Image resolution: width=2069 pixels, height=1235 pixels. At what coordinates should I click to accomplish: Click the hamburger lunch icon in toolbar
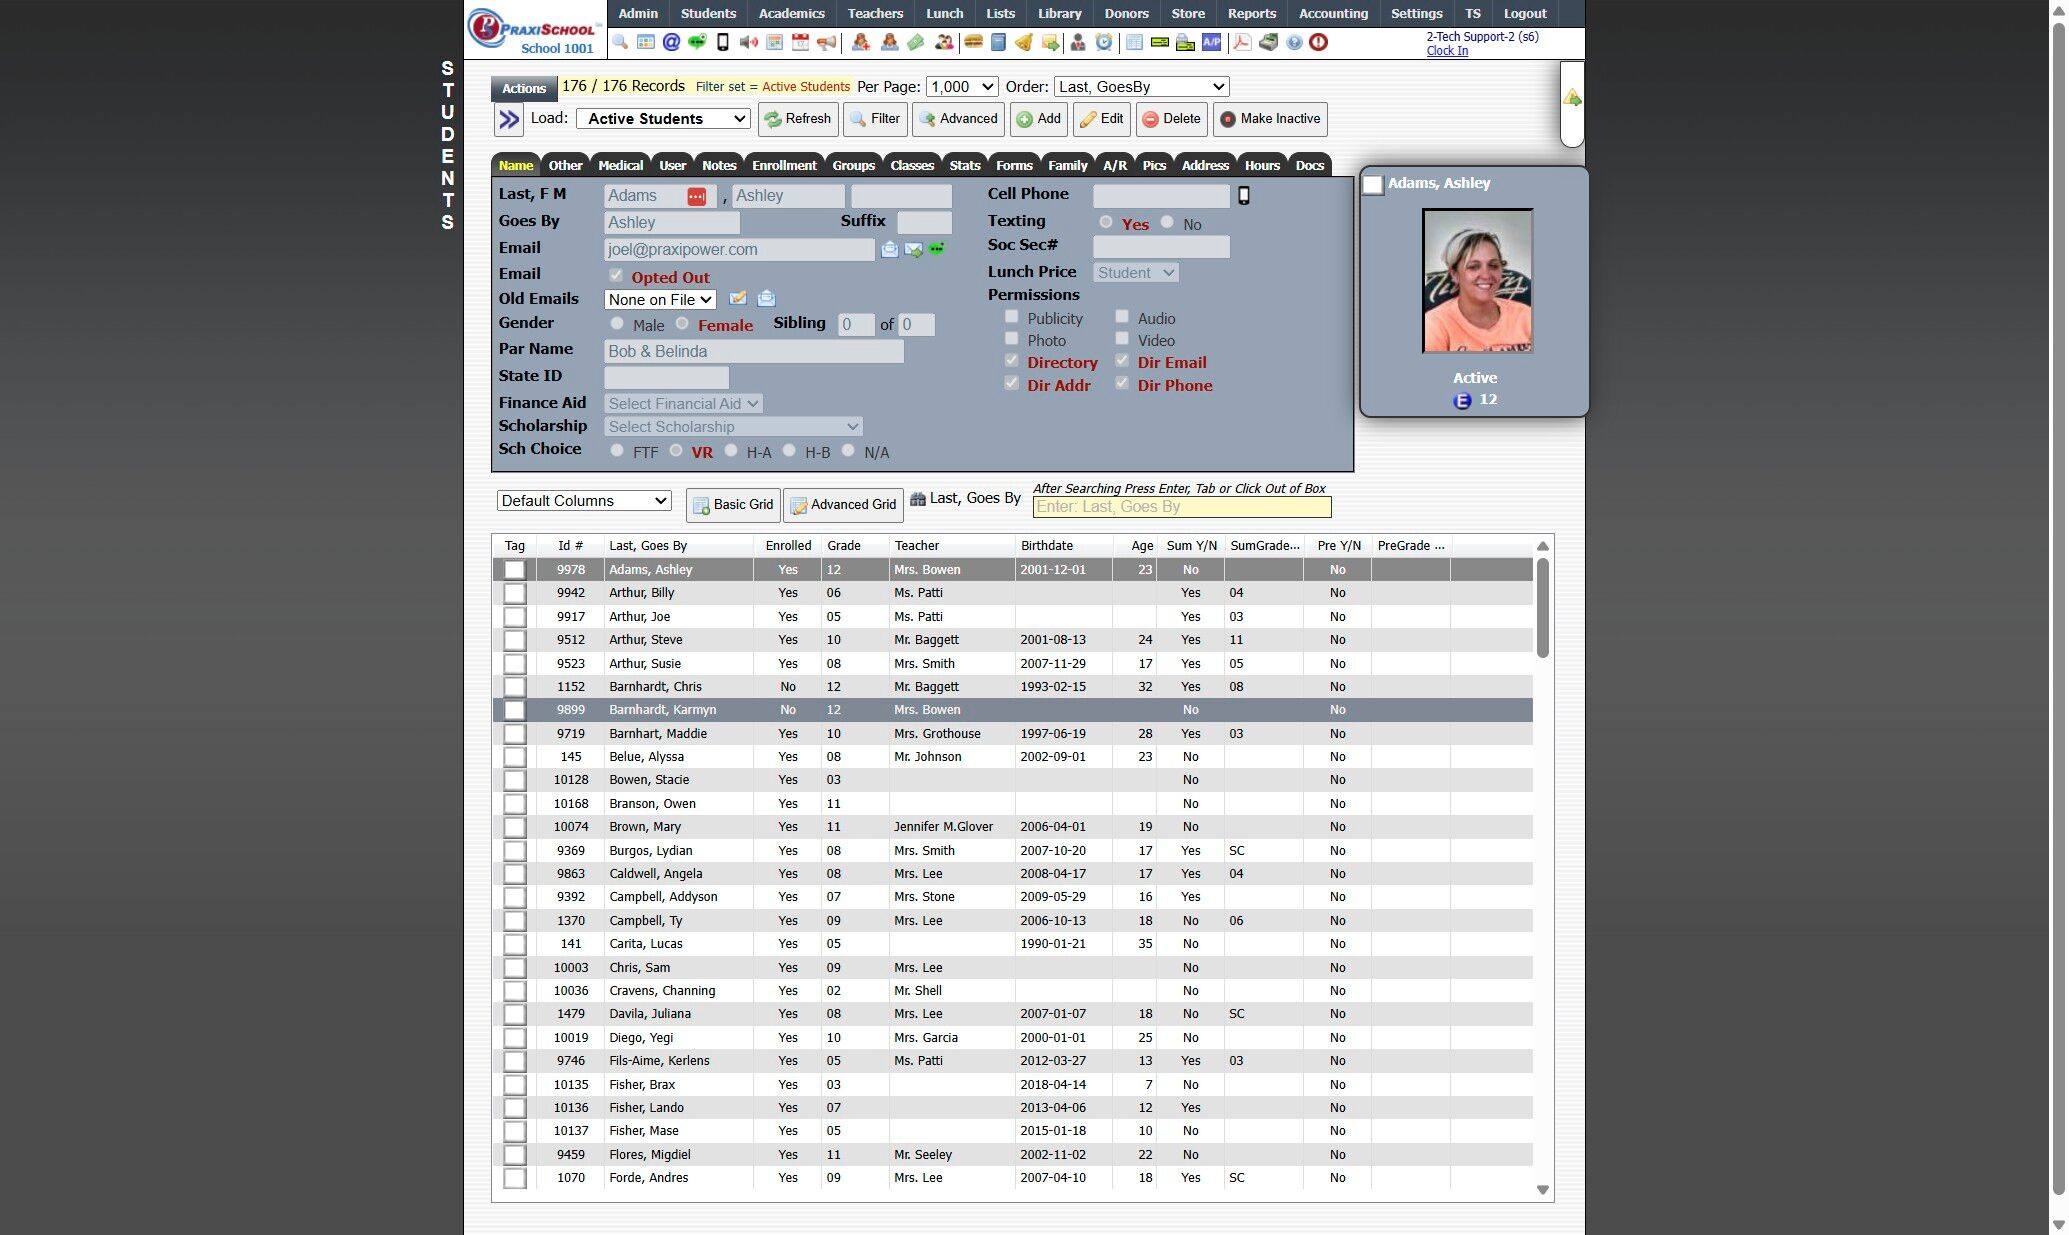point(972,42)
